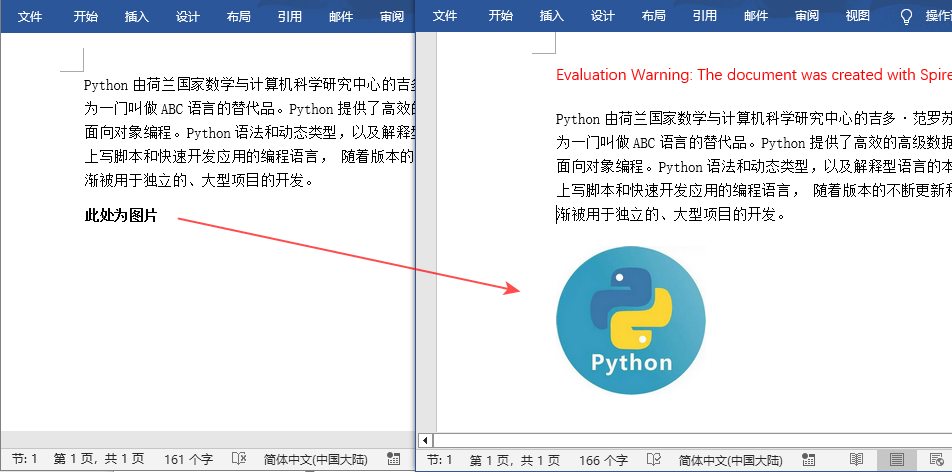This screenshot has height=472, width=952.
Task: Open 邮件 tab in the left window
Action: [341, 16]
